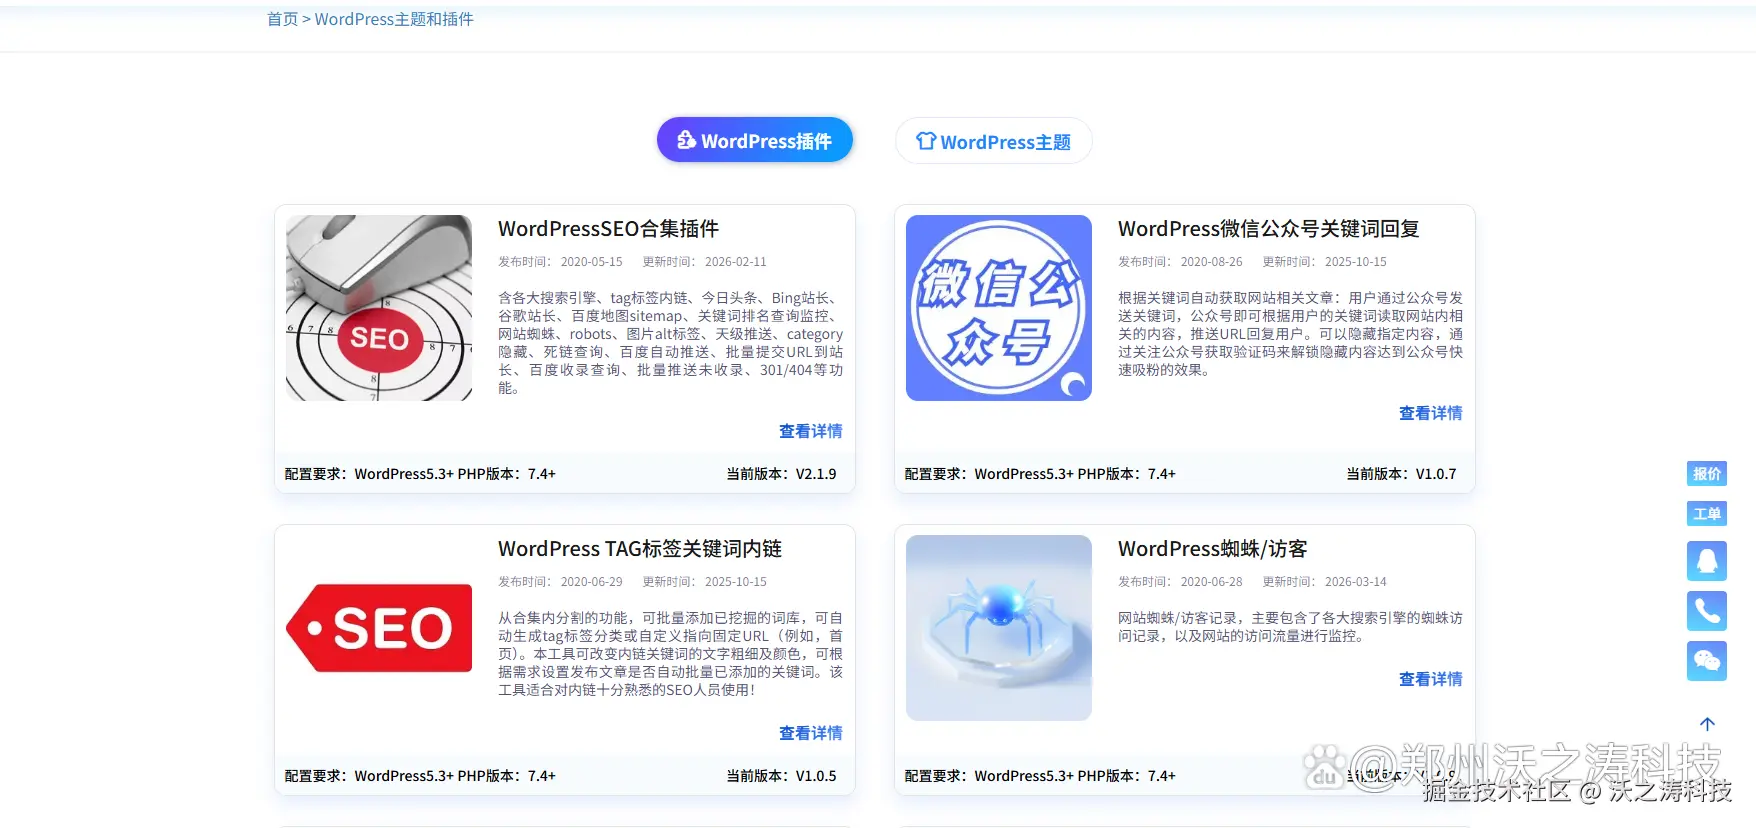Open 查看详情 for TAG标签关键词内链
Image resolution: width=1756 pixels, height=828 pixels.
coord(811,733)
